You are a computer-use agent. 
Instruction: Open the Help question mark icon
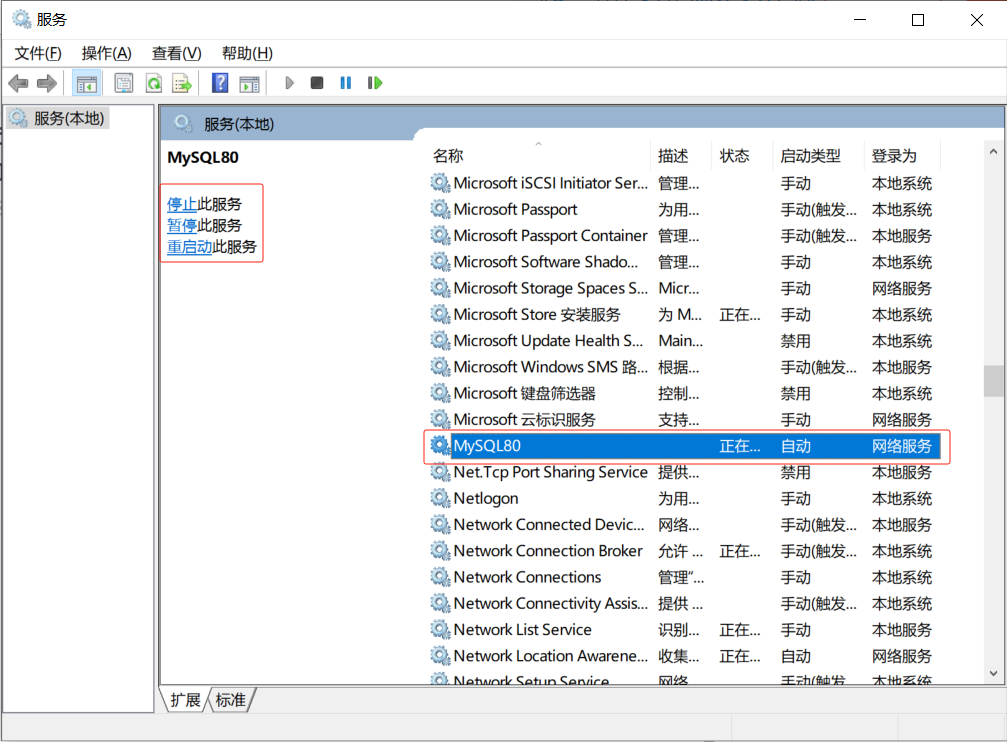220,83
